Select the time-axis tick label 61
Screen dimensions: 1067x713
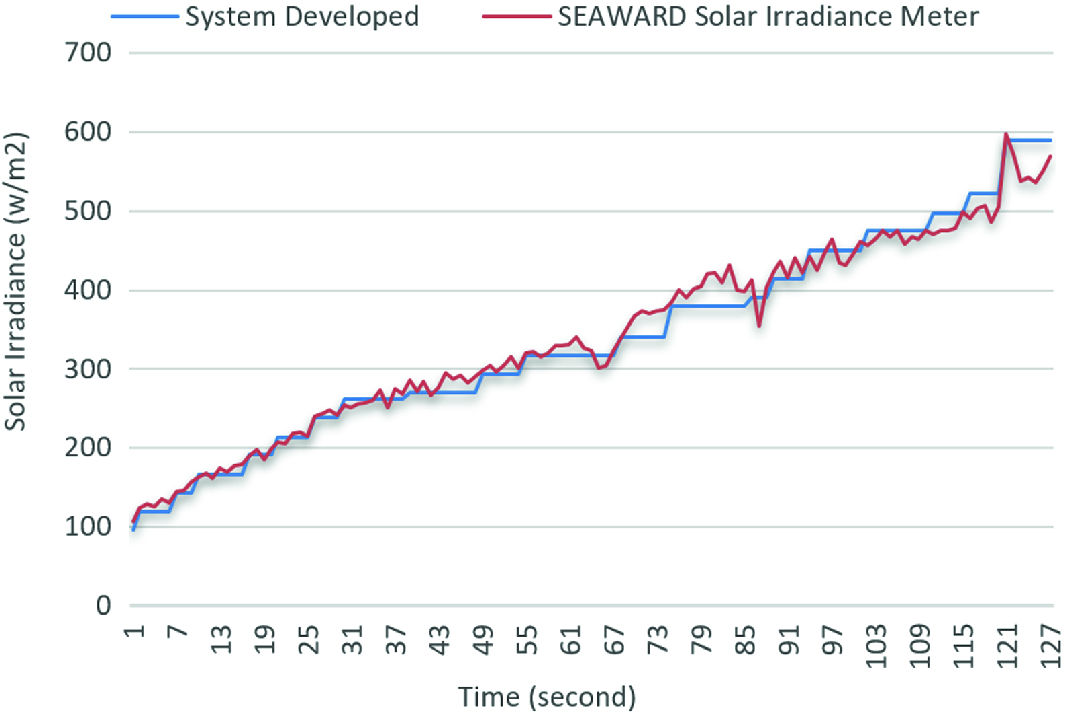(570, 638)
